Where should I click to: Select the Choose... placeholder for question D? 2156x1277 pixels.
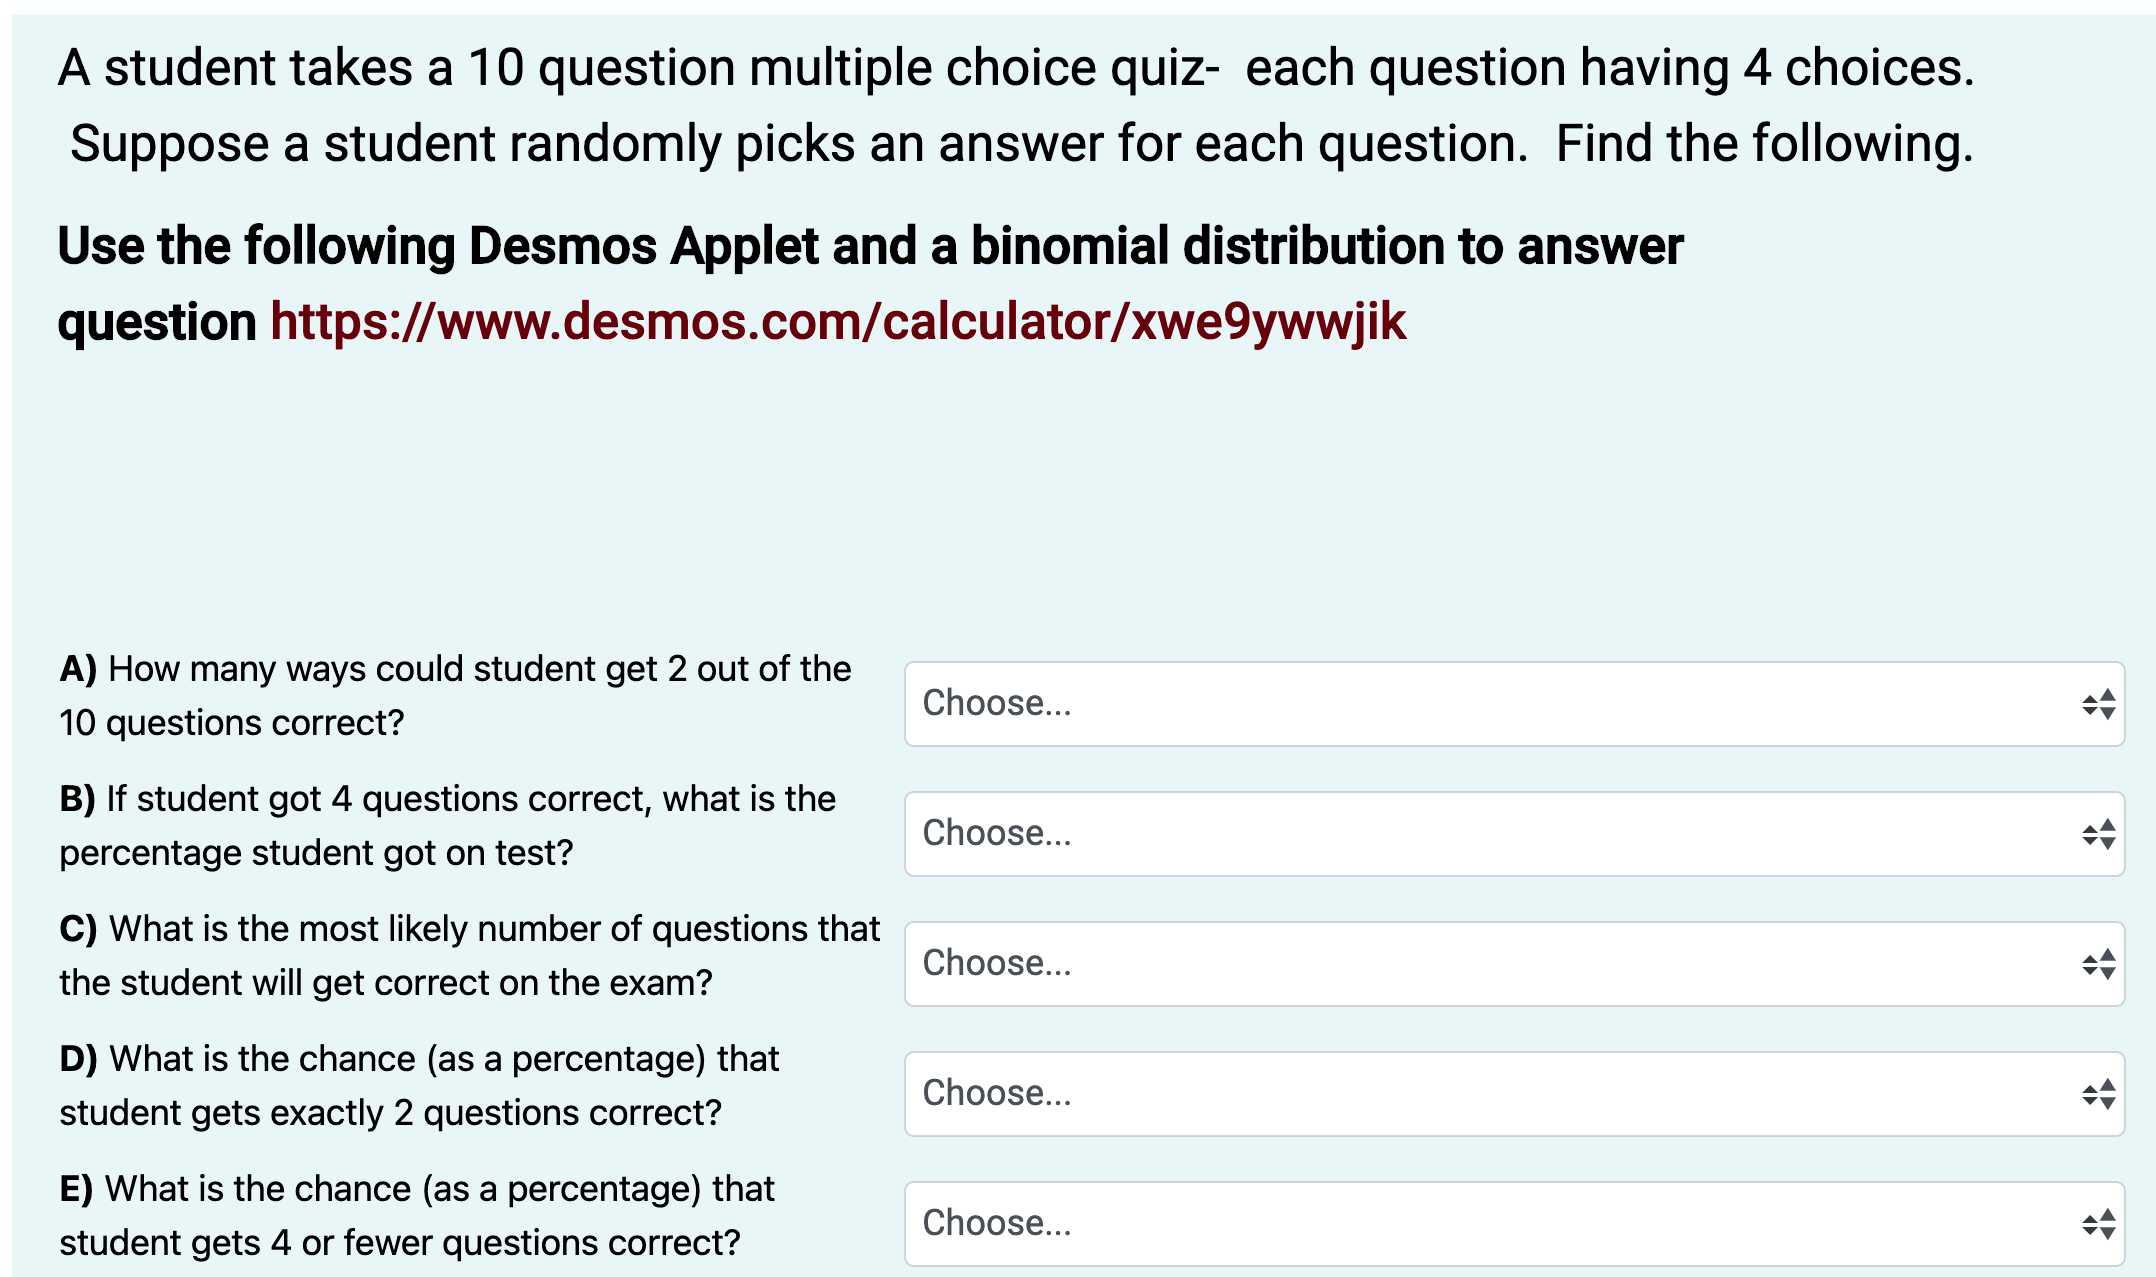coord(997,1094)
